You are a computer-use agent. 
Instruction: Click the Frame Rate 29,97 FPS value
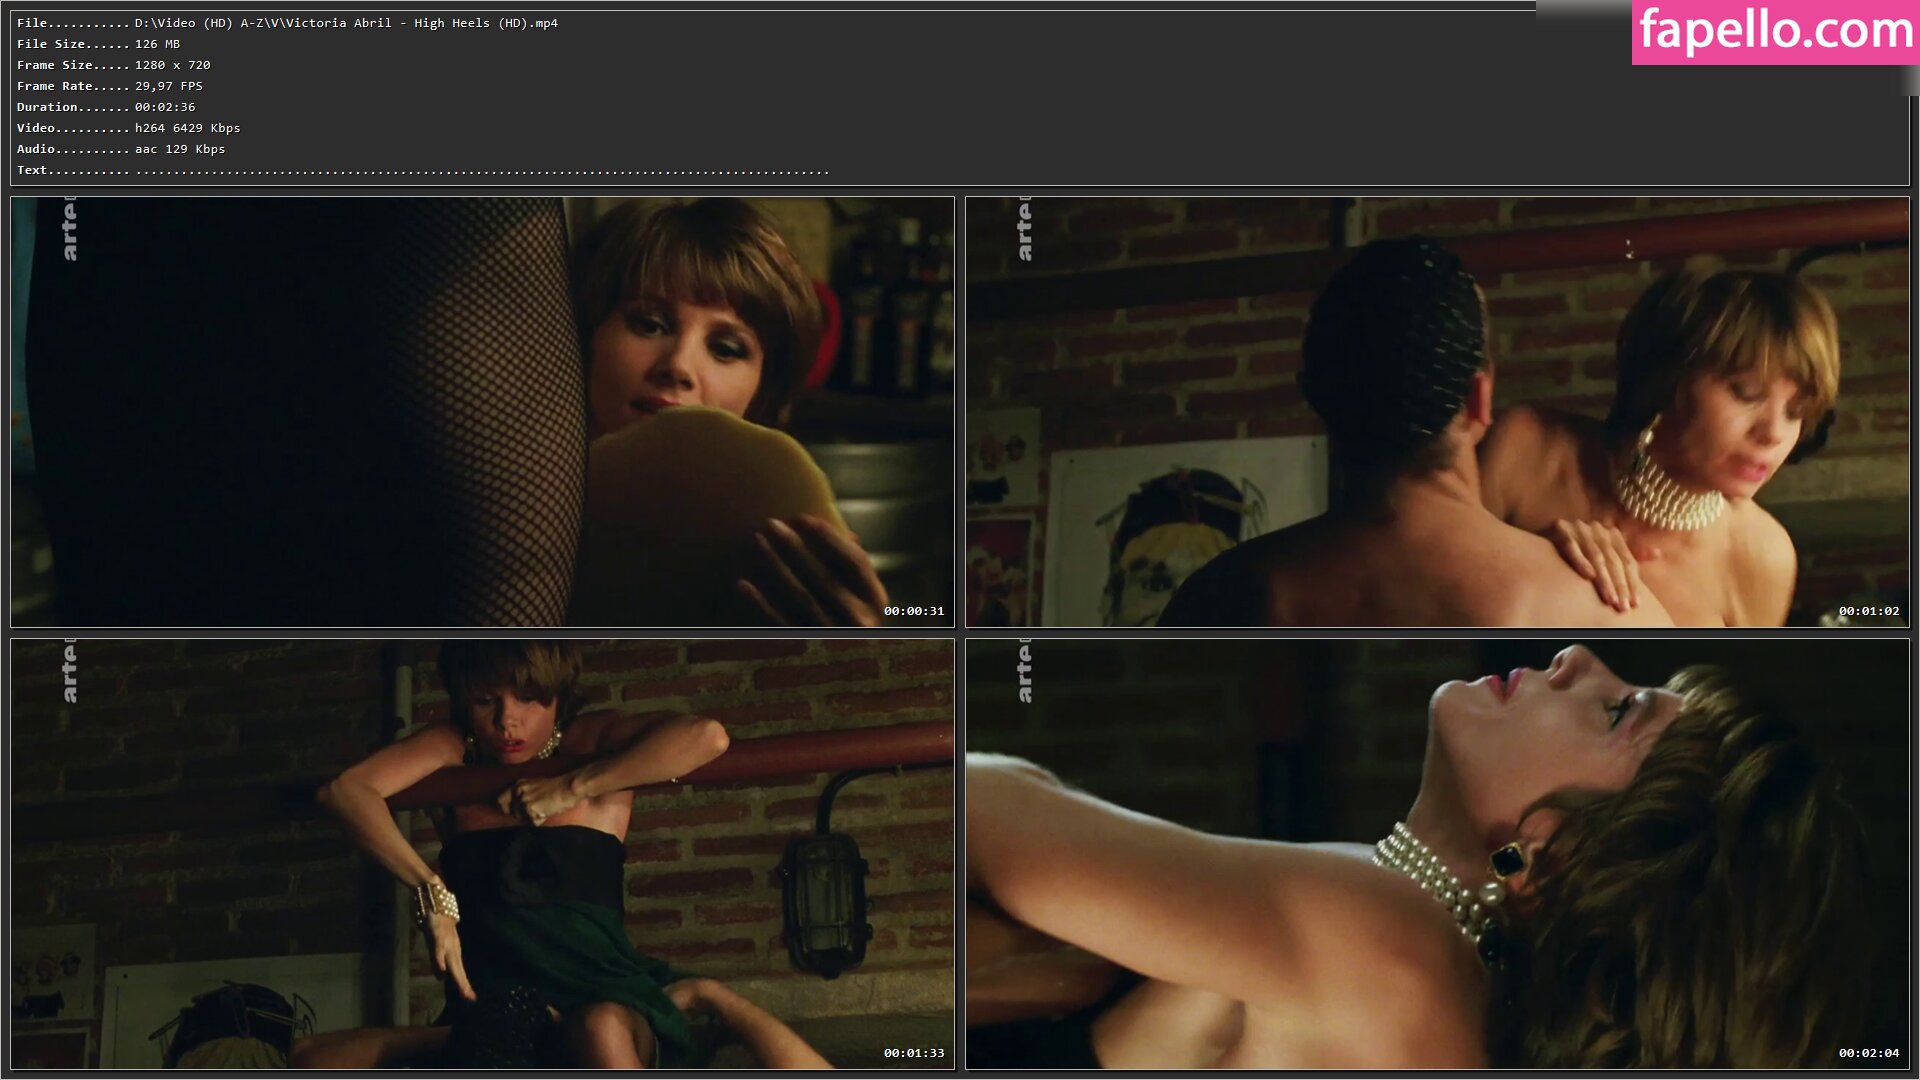pos(168,86)
